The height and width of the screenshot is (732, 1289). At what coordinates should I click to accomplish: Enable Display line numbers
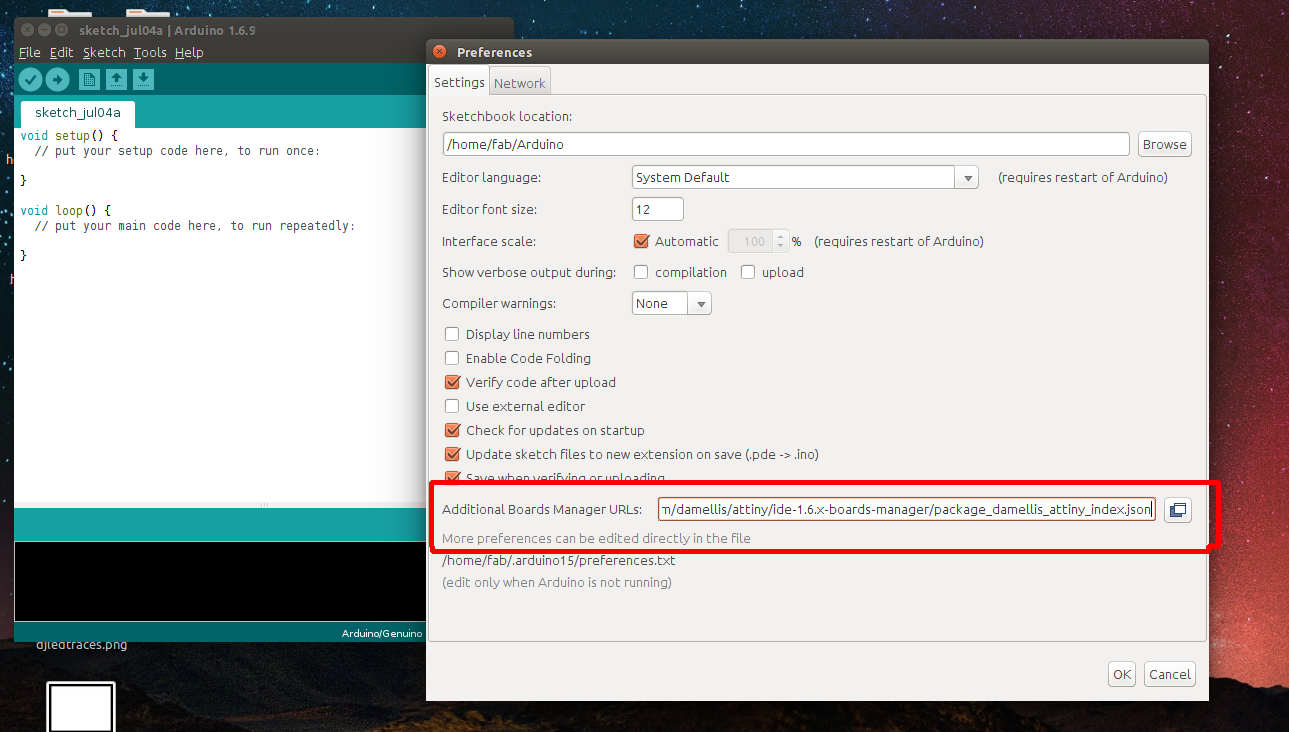(x=452, y=334)
